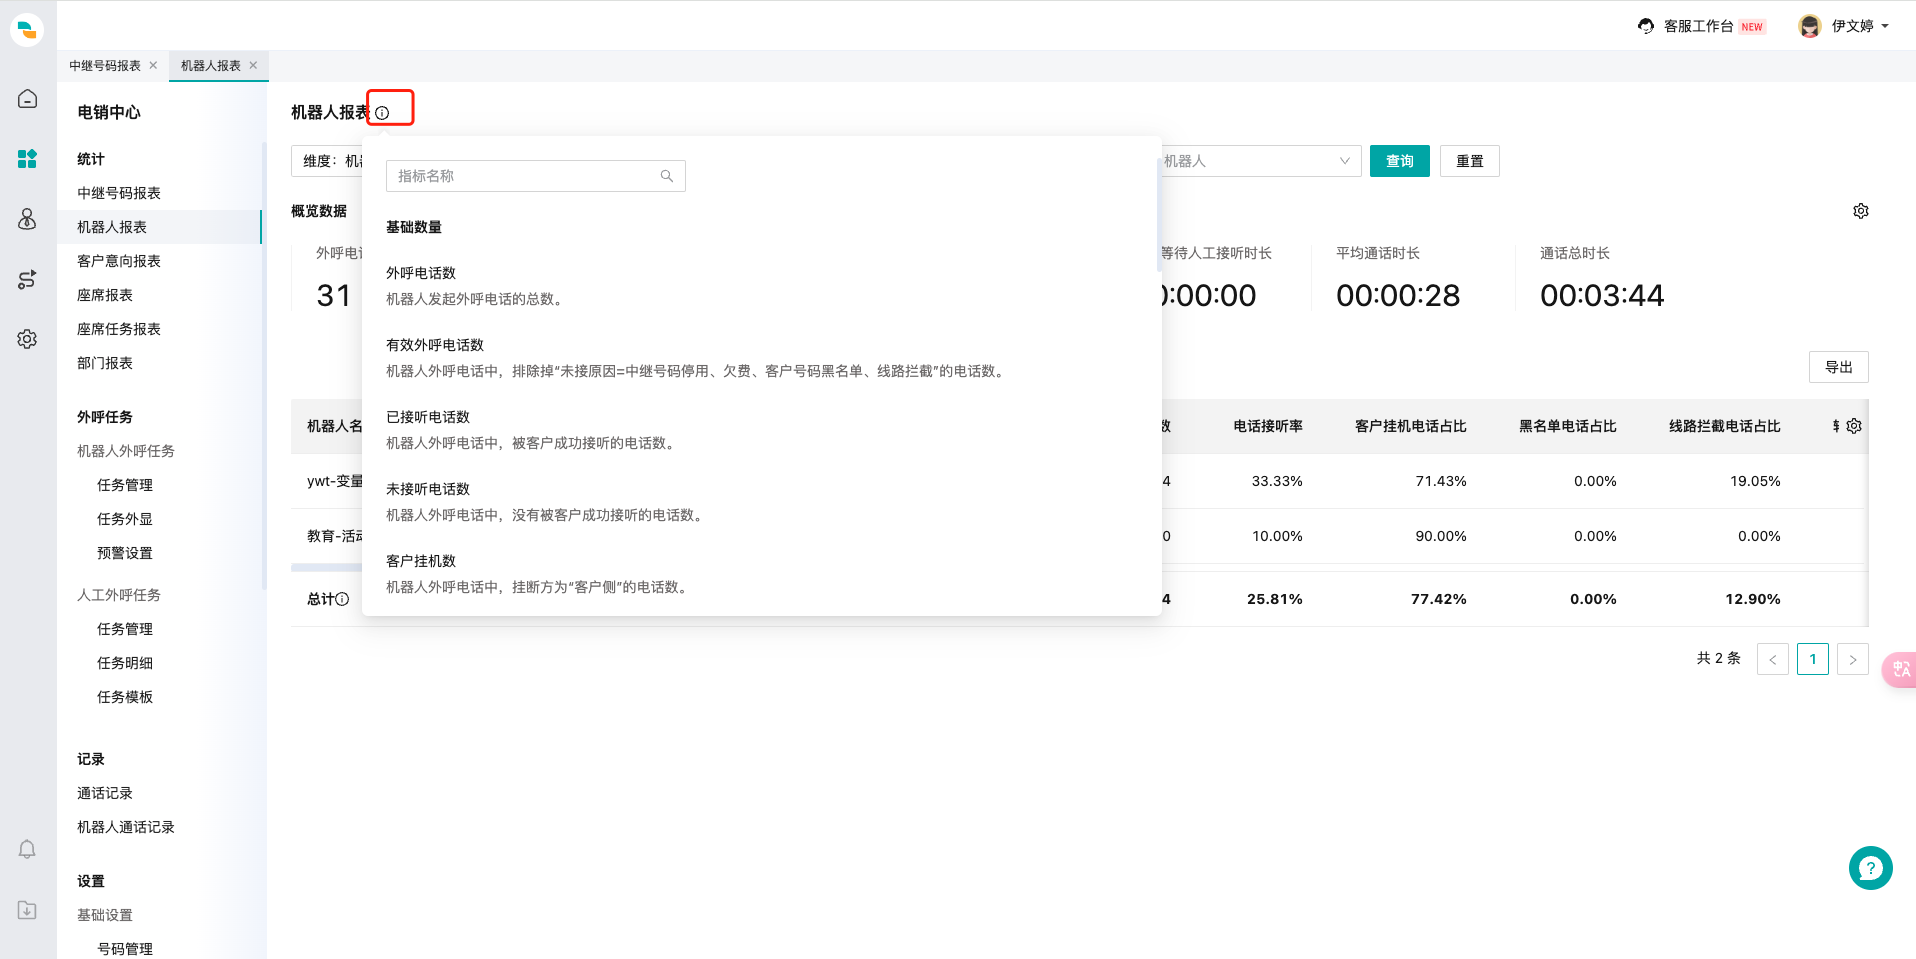
Task: Click the user avatar 伊文婷
Action: point(1809,26)
